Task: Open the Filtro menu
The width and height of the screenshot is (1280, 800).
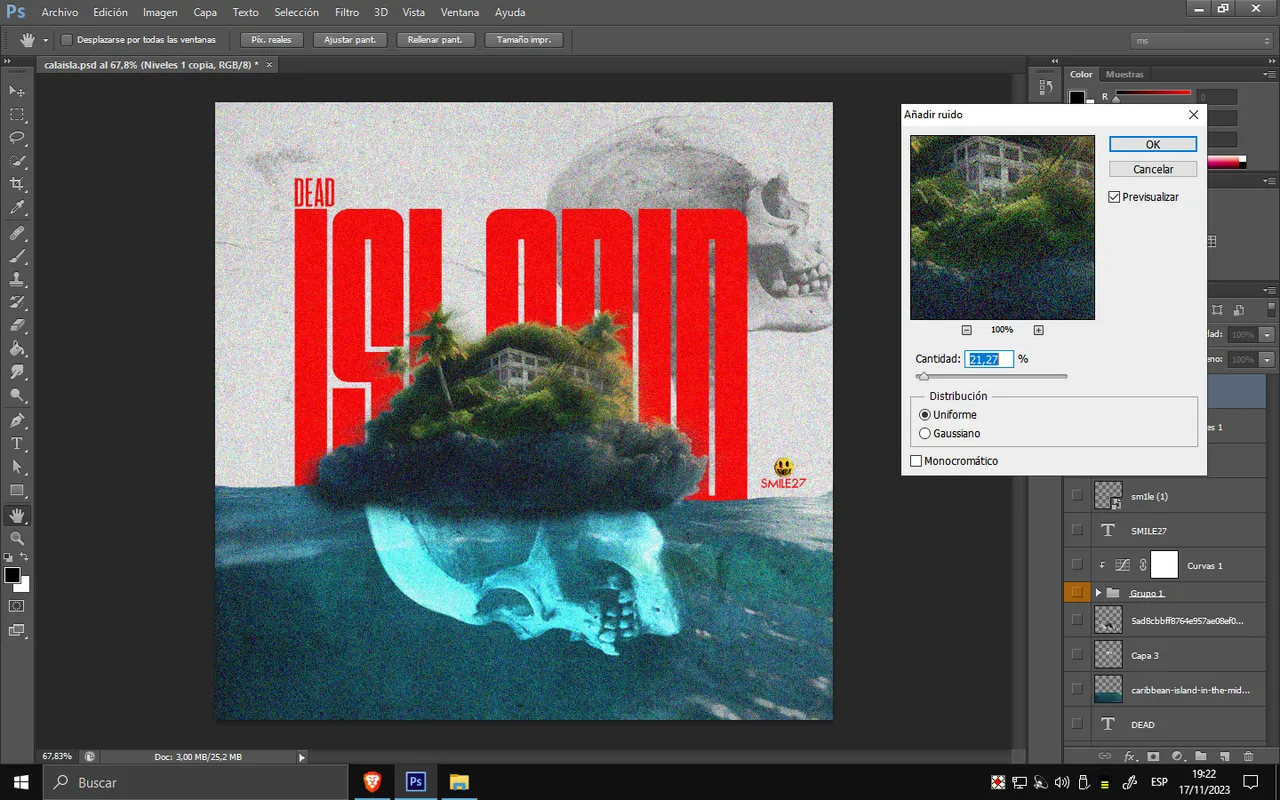Action: 347,12
